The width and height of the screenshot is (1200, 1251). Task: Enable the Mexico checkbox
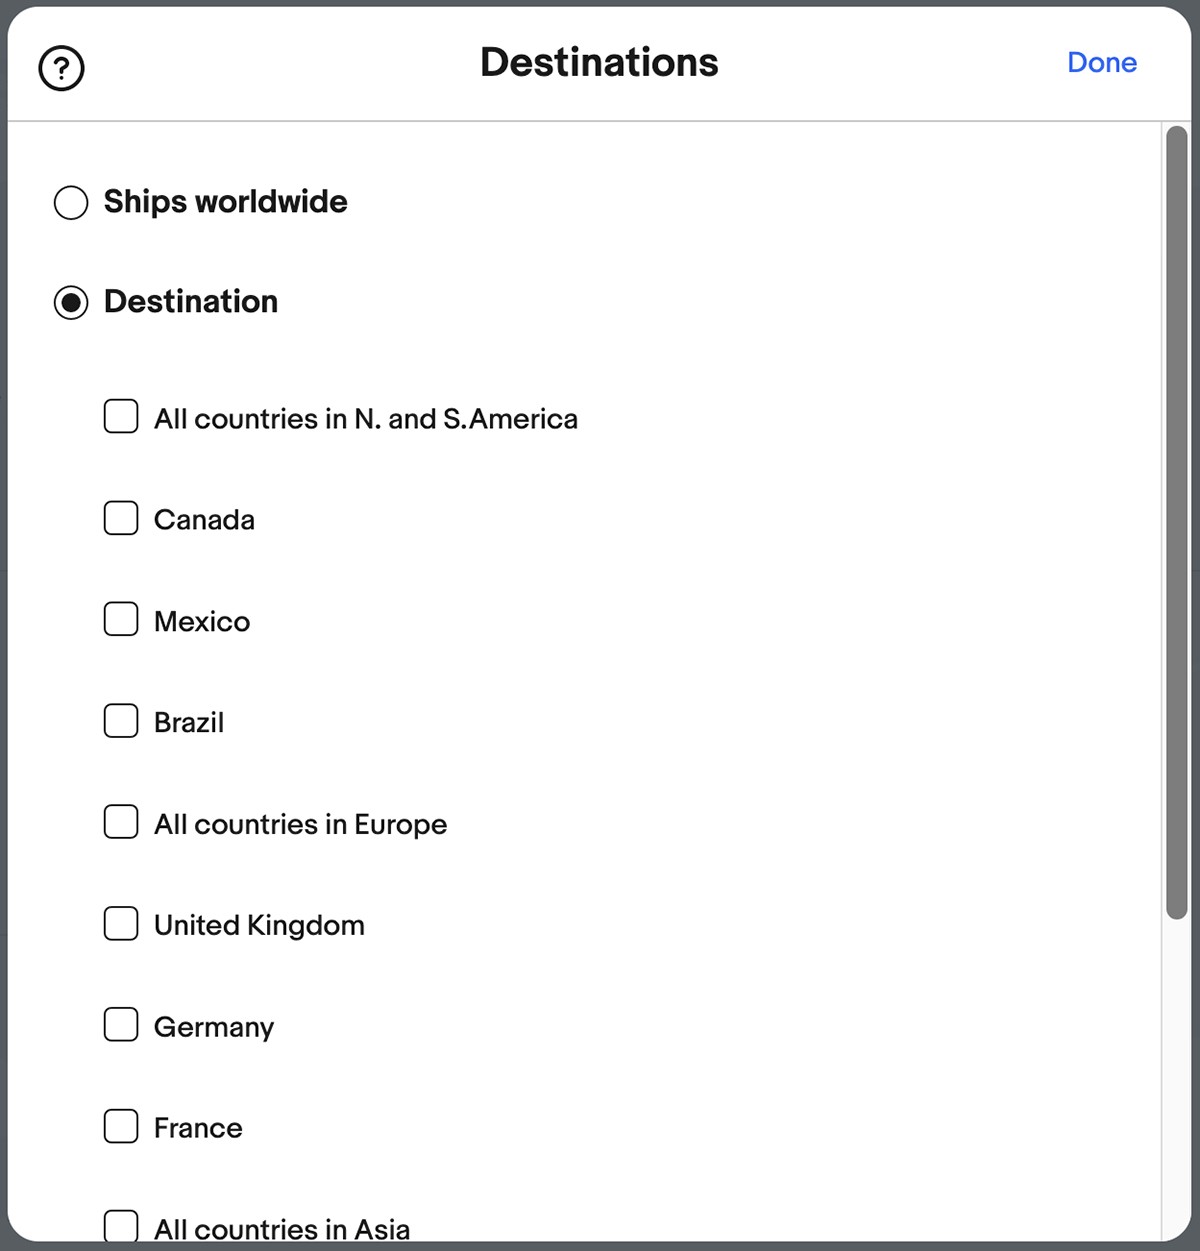tap(121, 619)
